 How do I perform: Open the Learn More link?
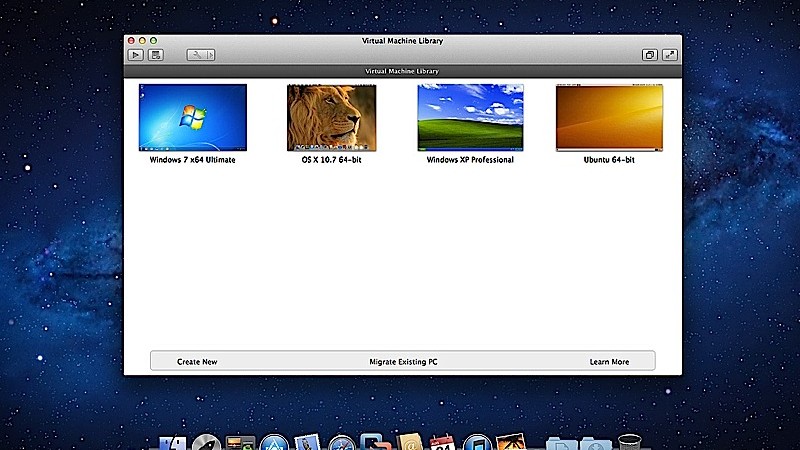tap(609, 361)
